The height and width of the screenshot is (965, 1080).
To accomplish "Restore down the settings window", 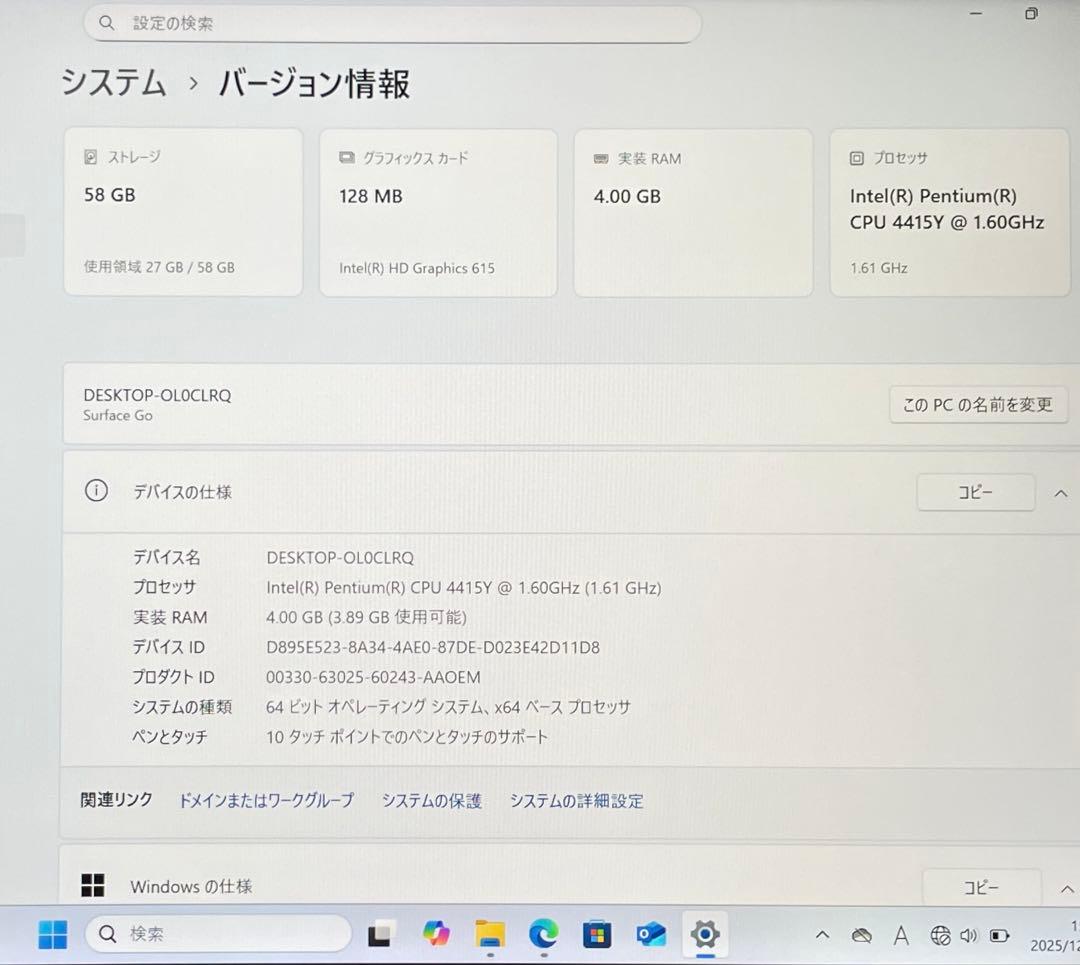I will click(x=1031, y=13).
